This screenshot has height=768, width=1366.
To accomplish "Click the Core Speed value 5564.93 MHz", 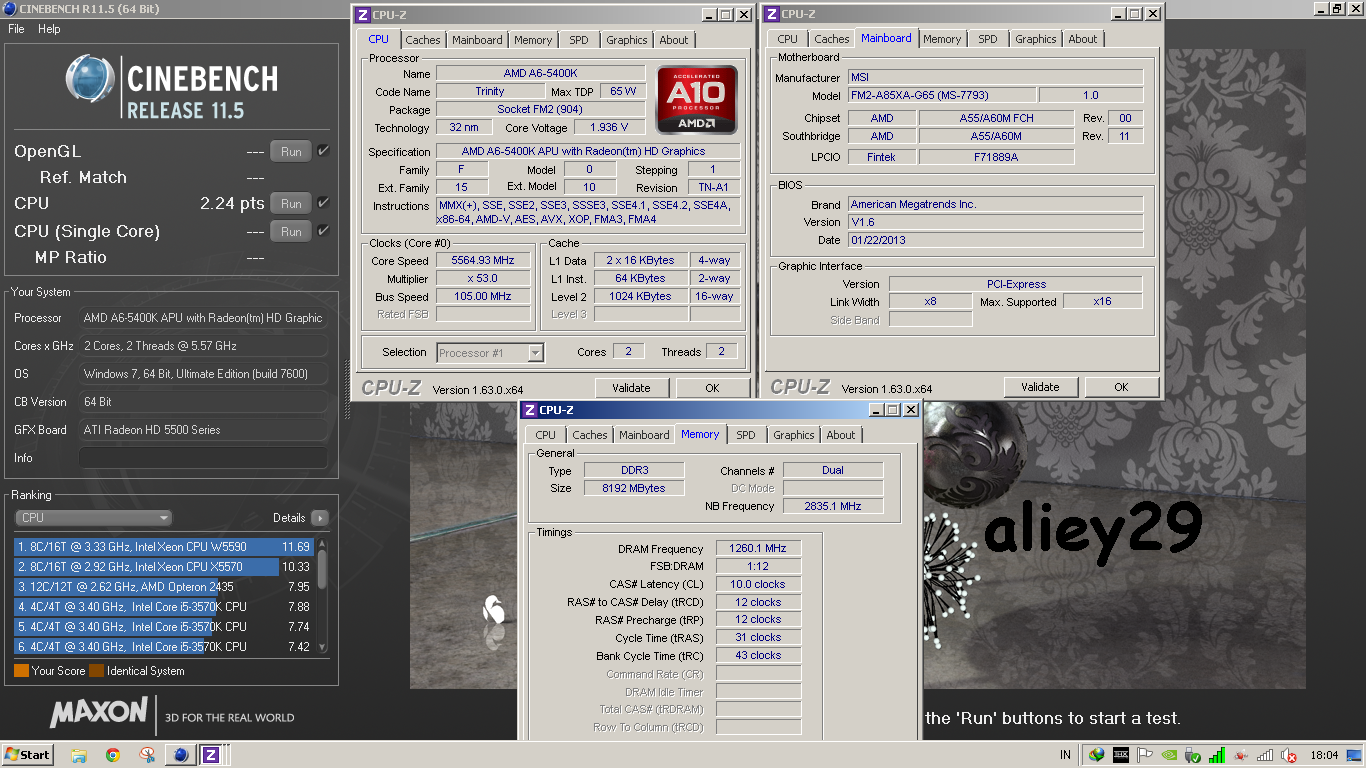I will coord(482,261).
